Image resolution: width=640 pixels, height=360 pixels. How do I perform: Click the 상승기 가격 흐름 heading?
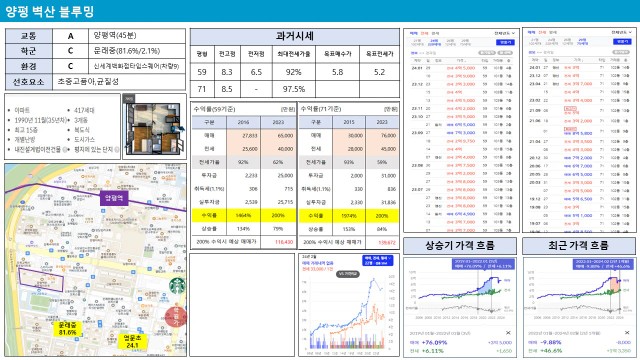pos(460,246)
